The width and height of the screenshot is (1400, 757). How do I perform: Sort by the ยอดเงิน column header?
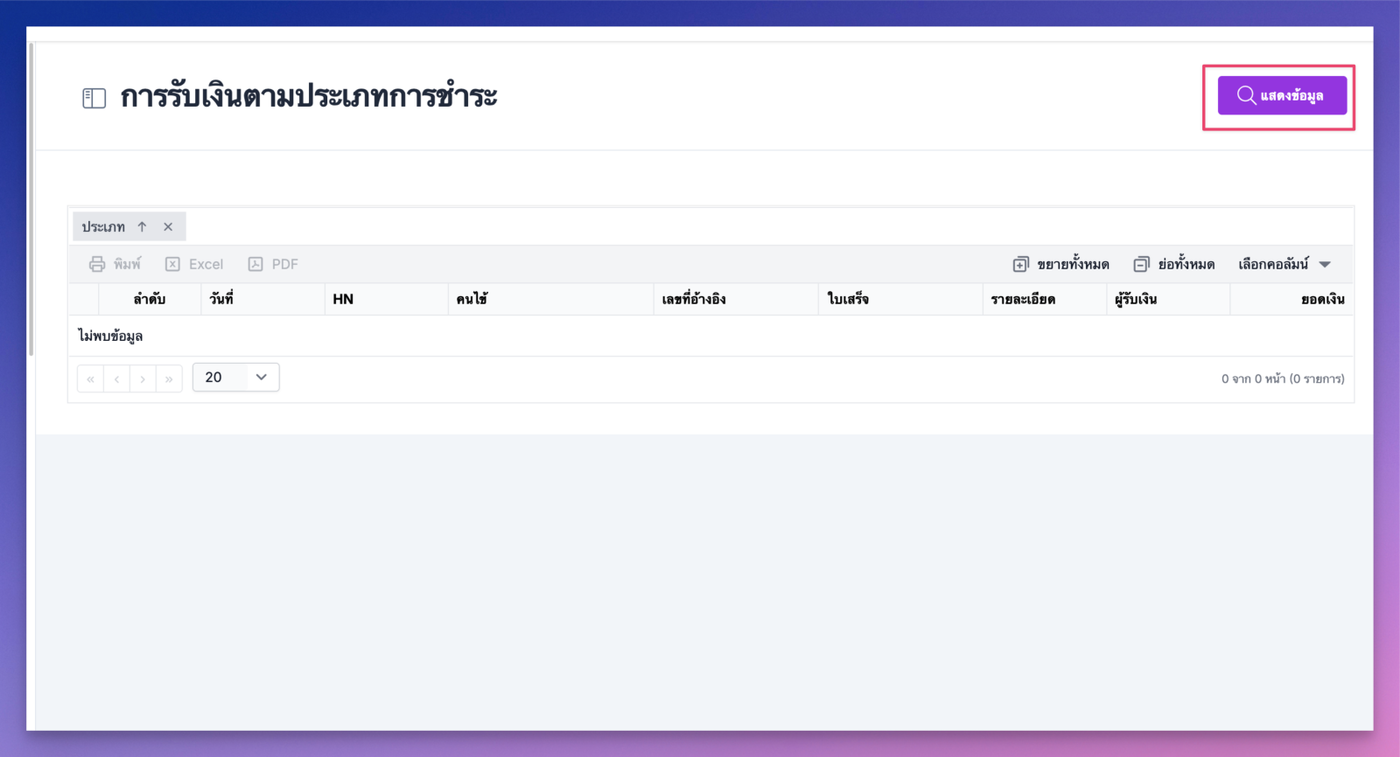1322,299
